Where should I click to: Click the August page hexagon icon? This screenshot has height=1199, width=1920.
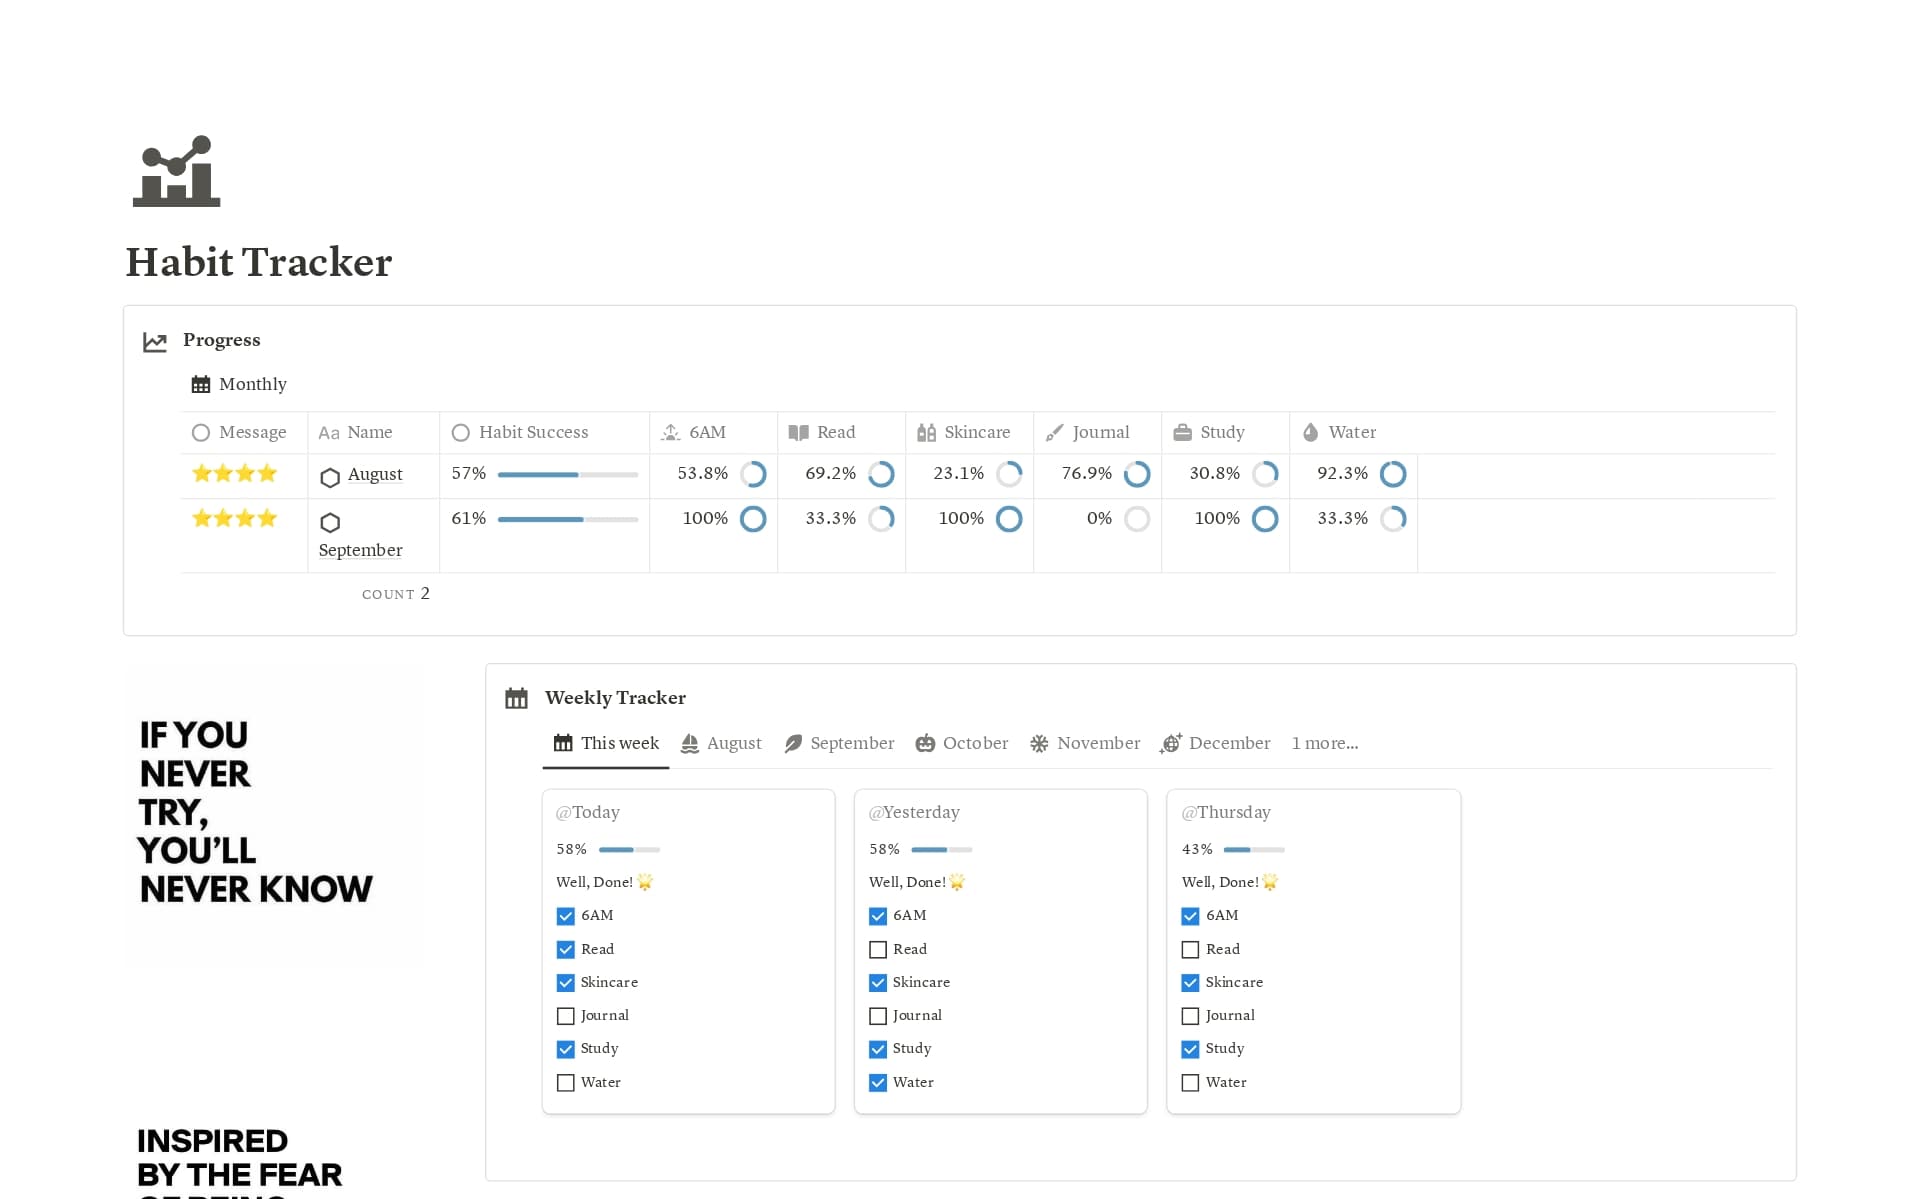point(330,477)
